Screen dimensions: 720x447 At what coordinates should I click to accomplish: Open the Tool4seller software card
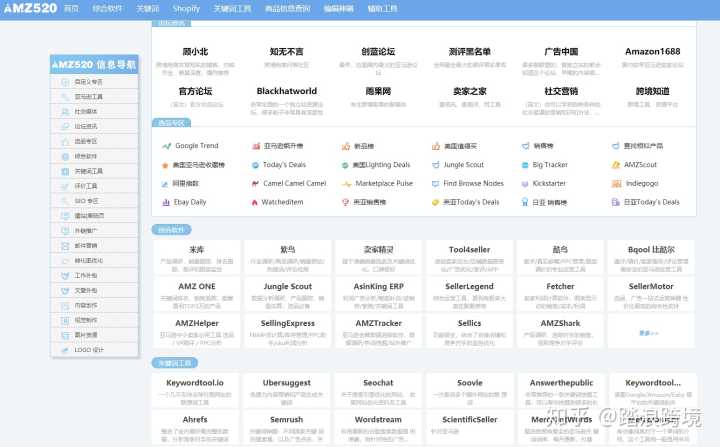click(469, 257)
